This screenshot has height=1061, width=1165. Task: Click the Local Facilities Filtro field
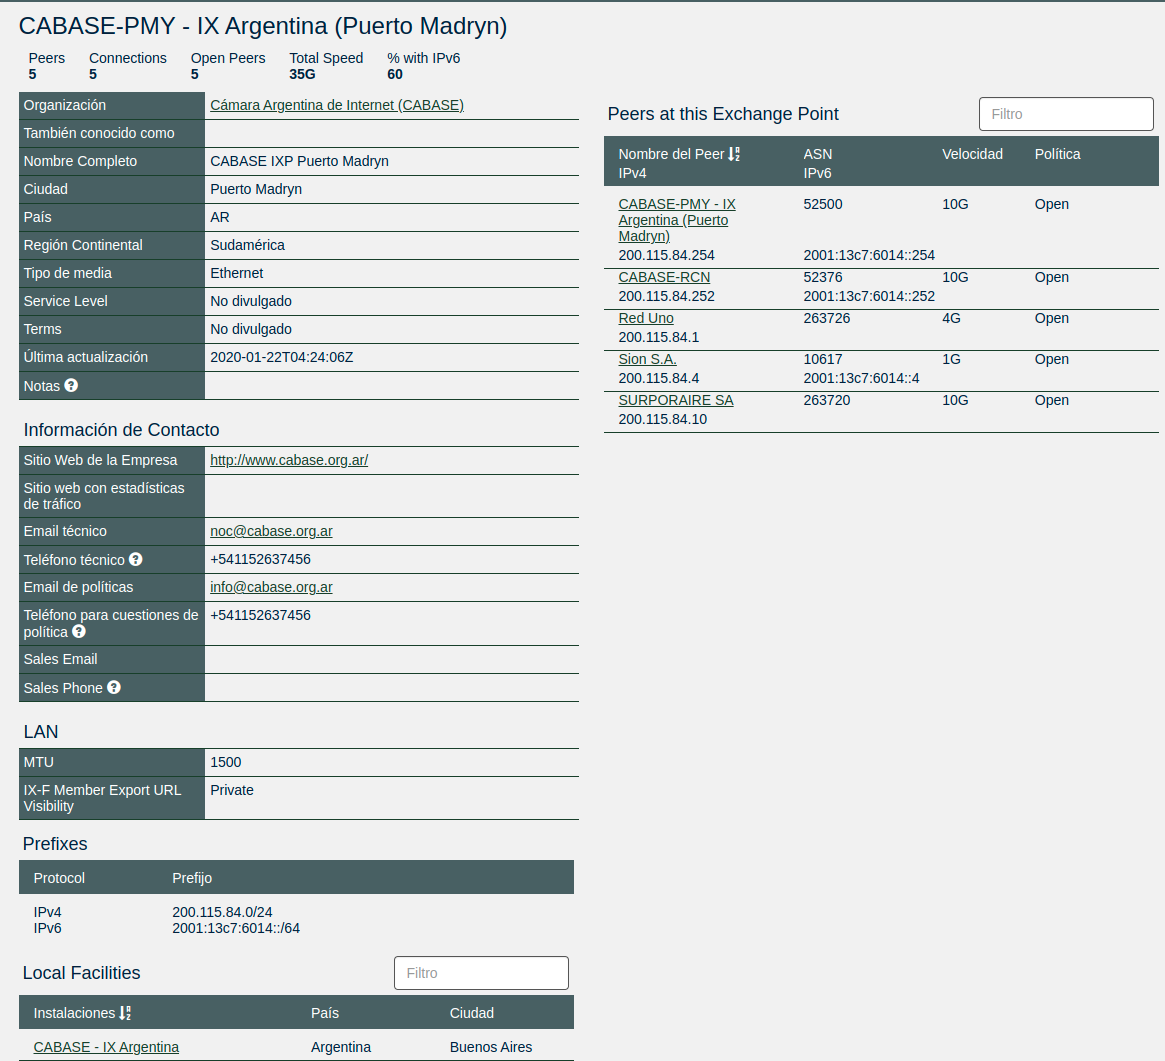click(x=481, y=973)
